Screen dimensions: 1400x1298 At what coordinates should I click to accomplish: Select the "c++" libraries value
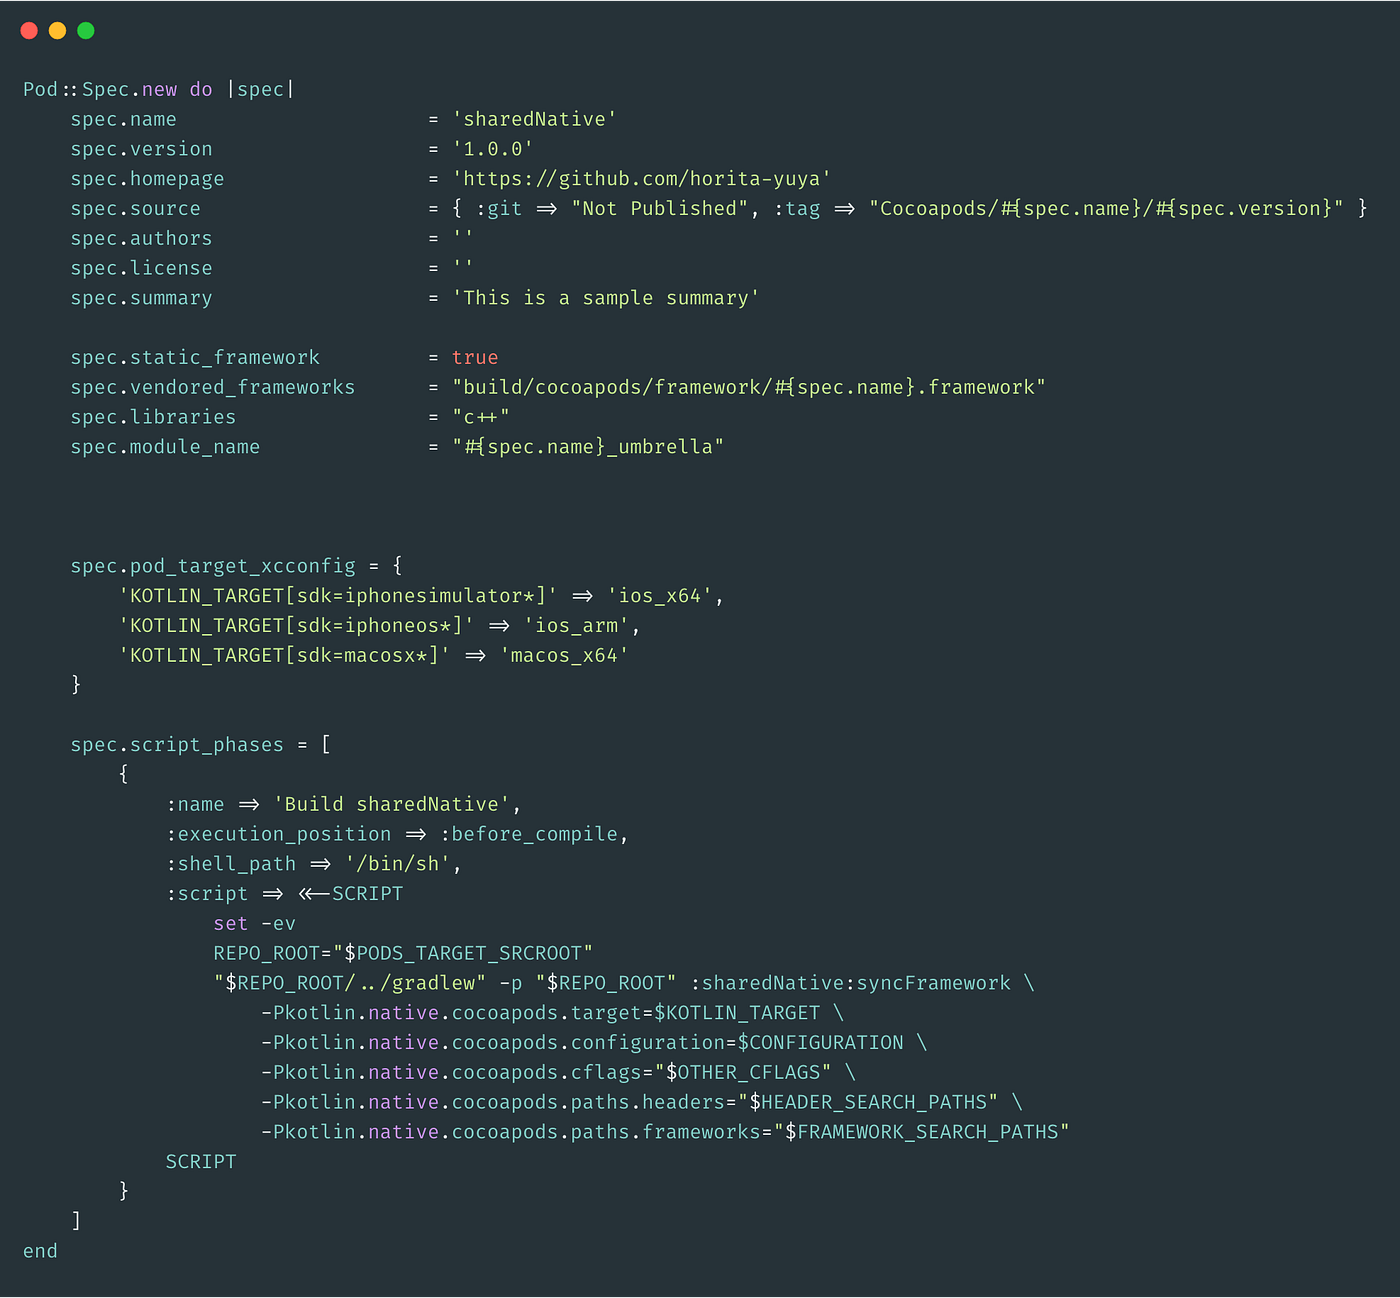point(480,417)
